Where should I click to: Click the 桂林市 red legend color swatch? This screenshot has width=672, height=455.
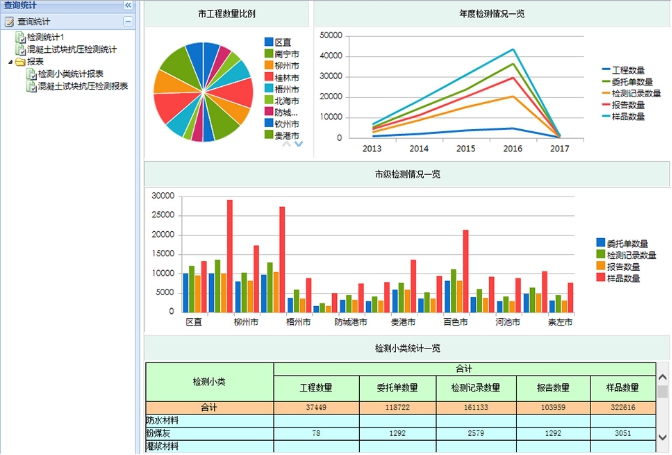tap(268, 77)
